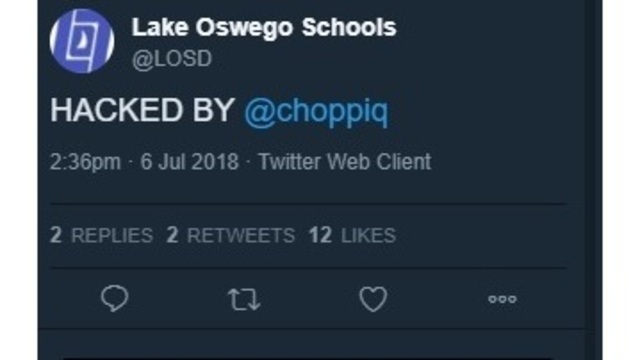Retweet using the arrows icon

[244, 300]
